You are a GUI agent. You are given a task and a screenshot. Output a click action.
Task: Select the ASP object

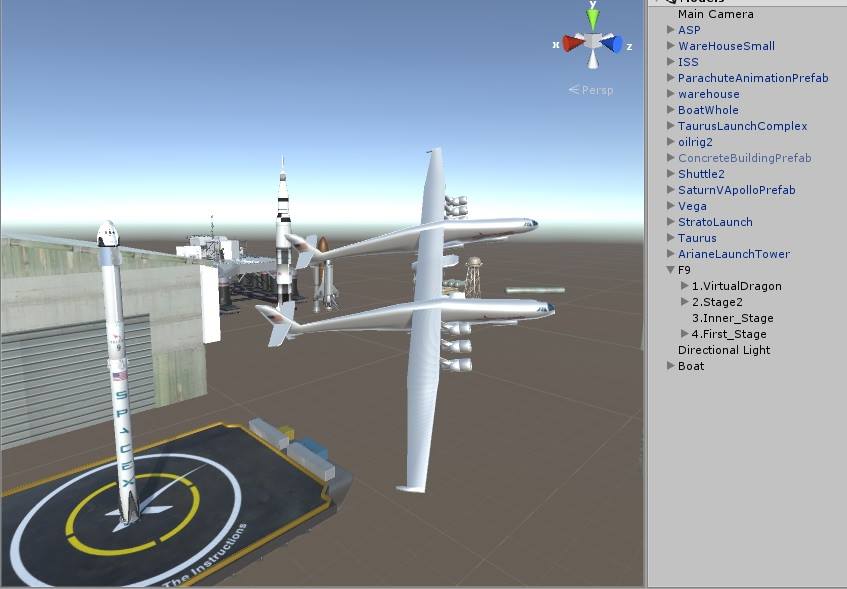(689, 30)
